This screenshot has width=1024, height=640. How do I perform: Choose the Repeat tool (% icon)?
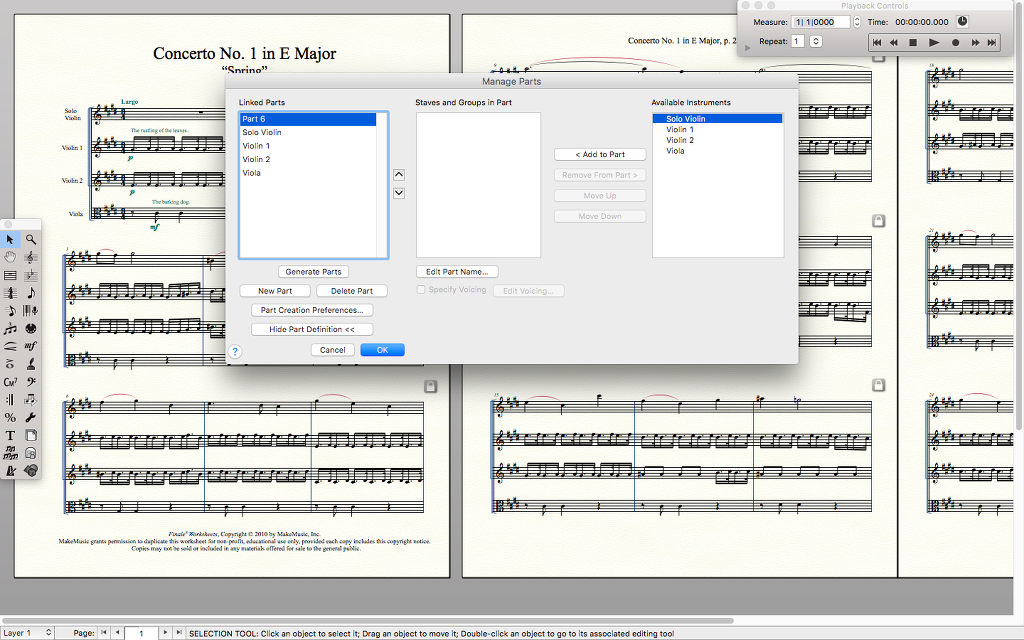10,417
